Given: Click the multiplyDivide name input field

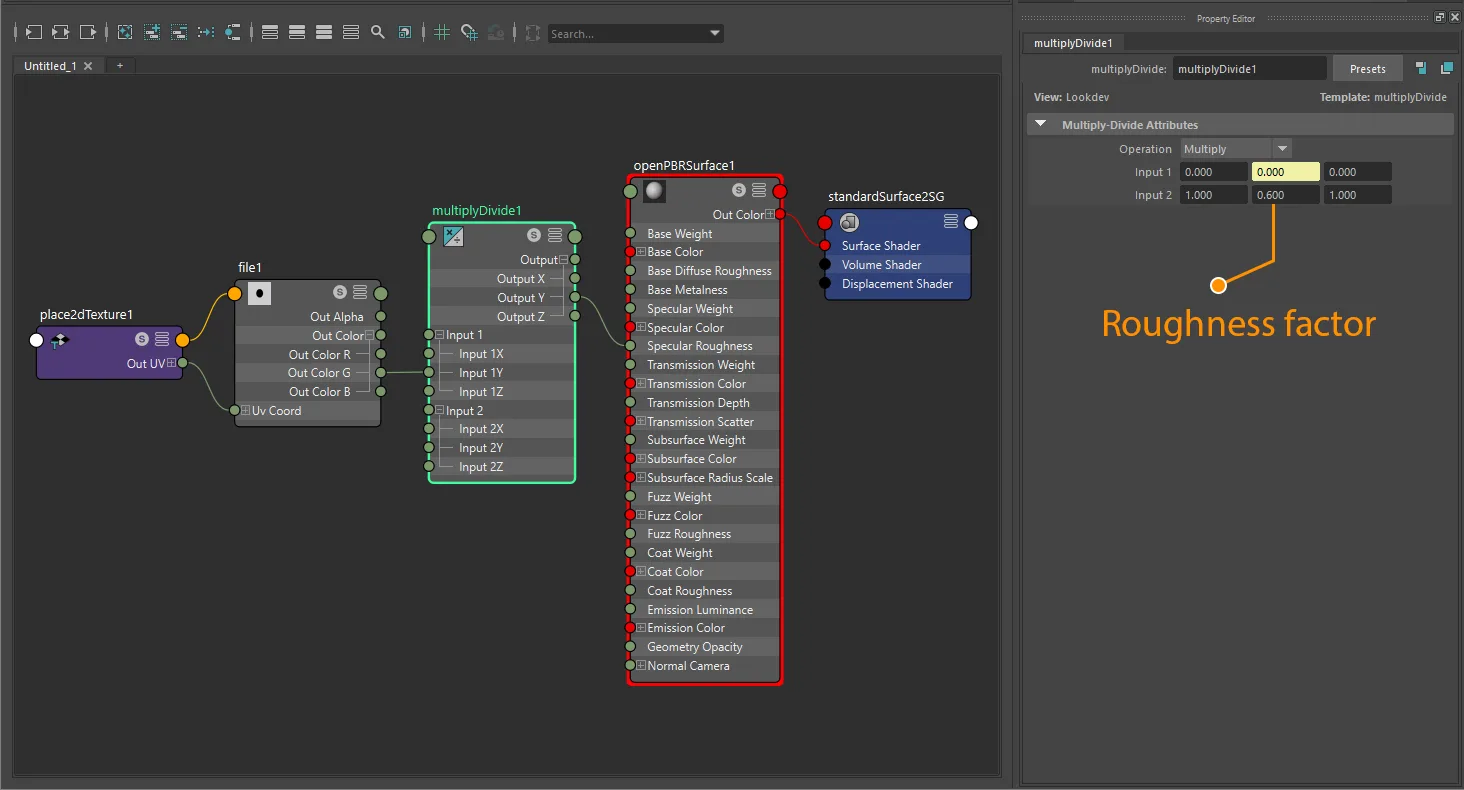Looking at the screenshot, I should pyautogui.click(x=1251, y=69).
